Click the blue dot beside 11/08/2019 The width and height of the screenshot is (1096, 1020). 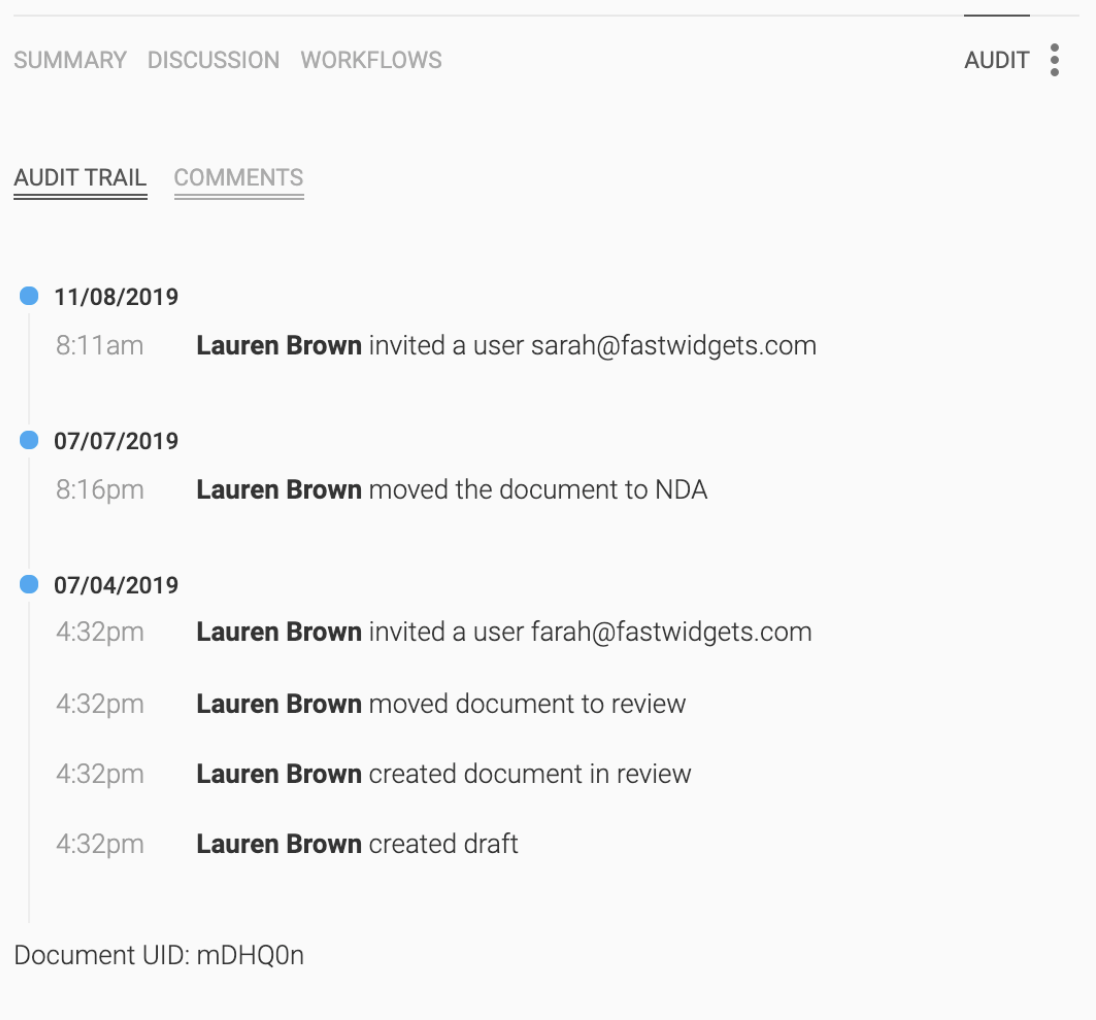[27, 296]
